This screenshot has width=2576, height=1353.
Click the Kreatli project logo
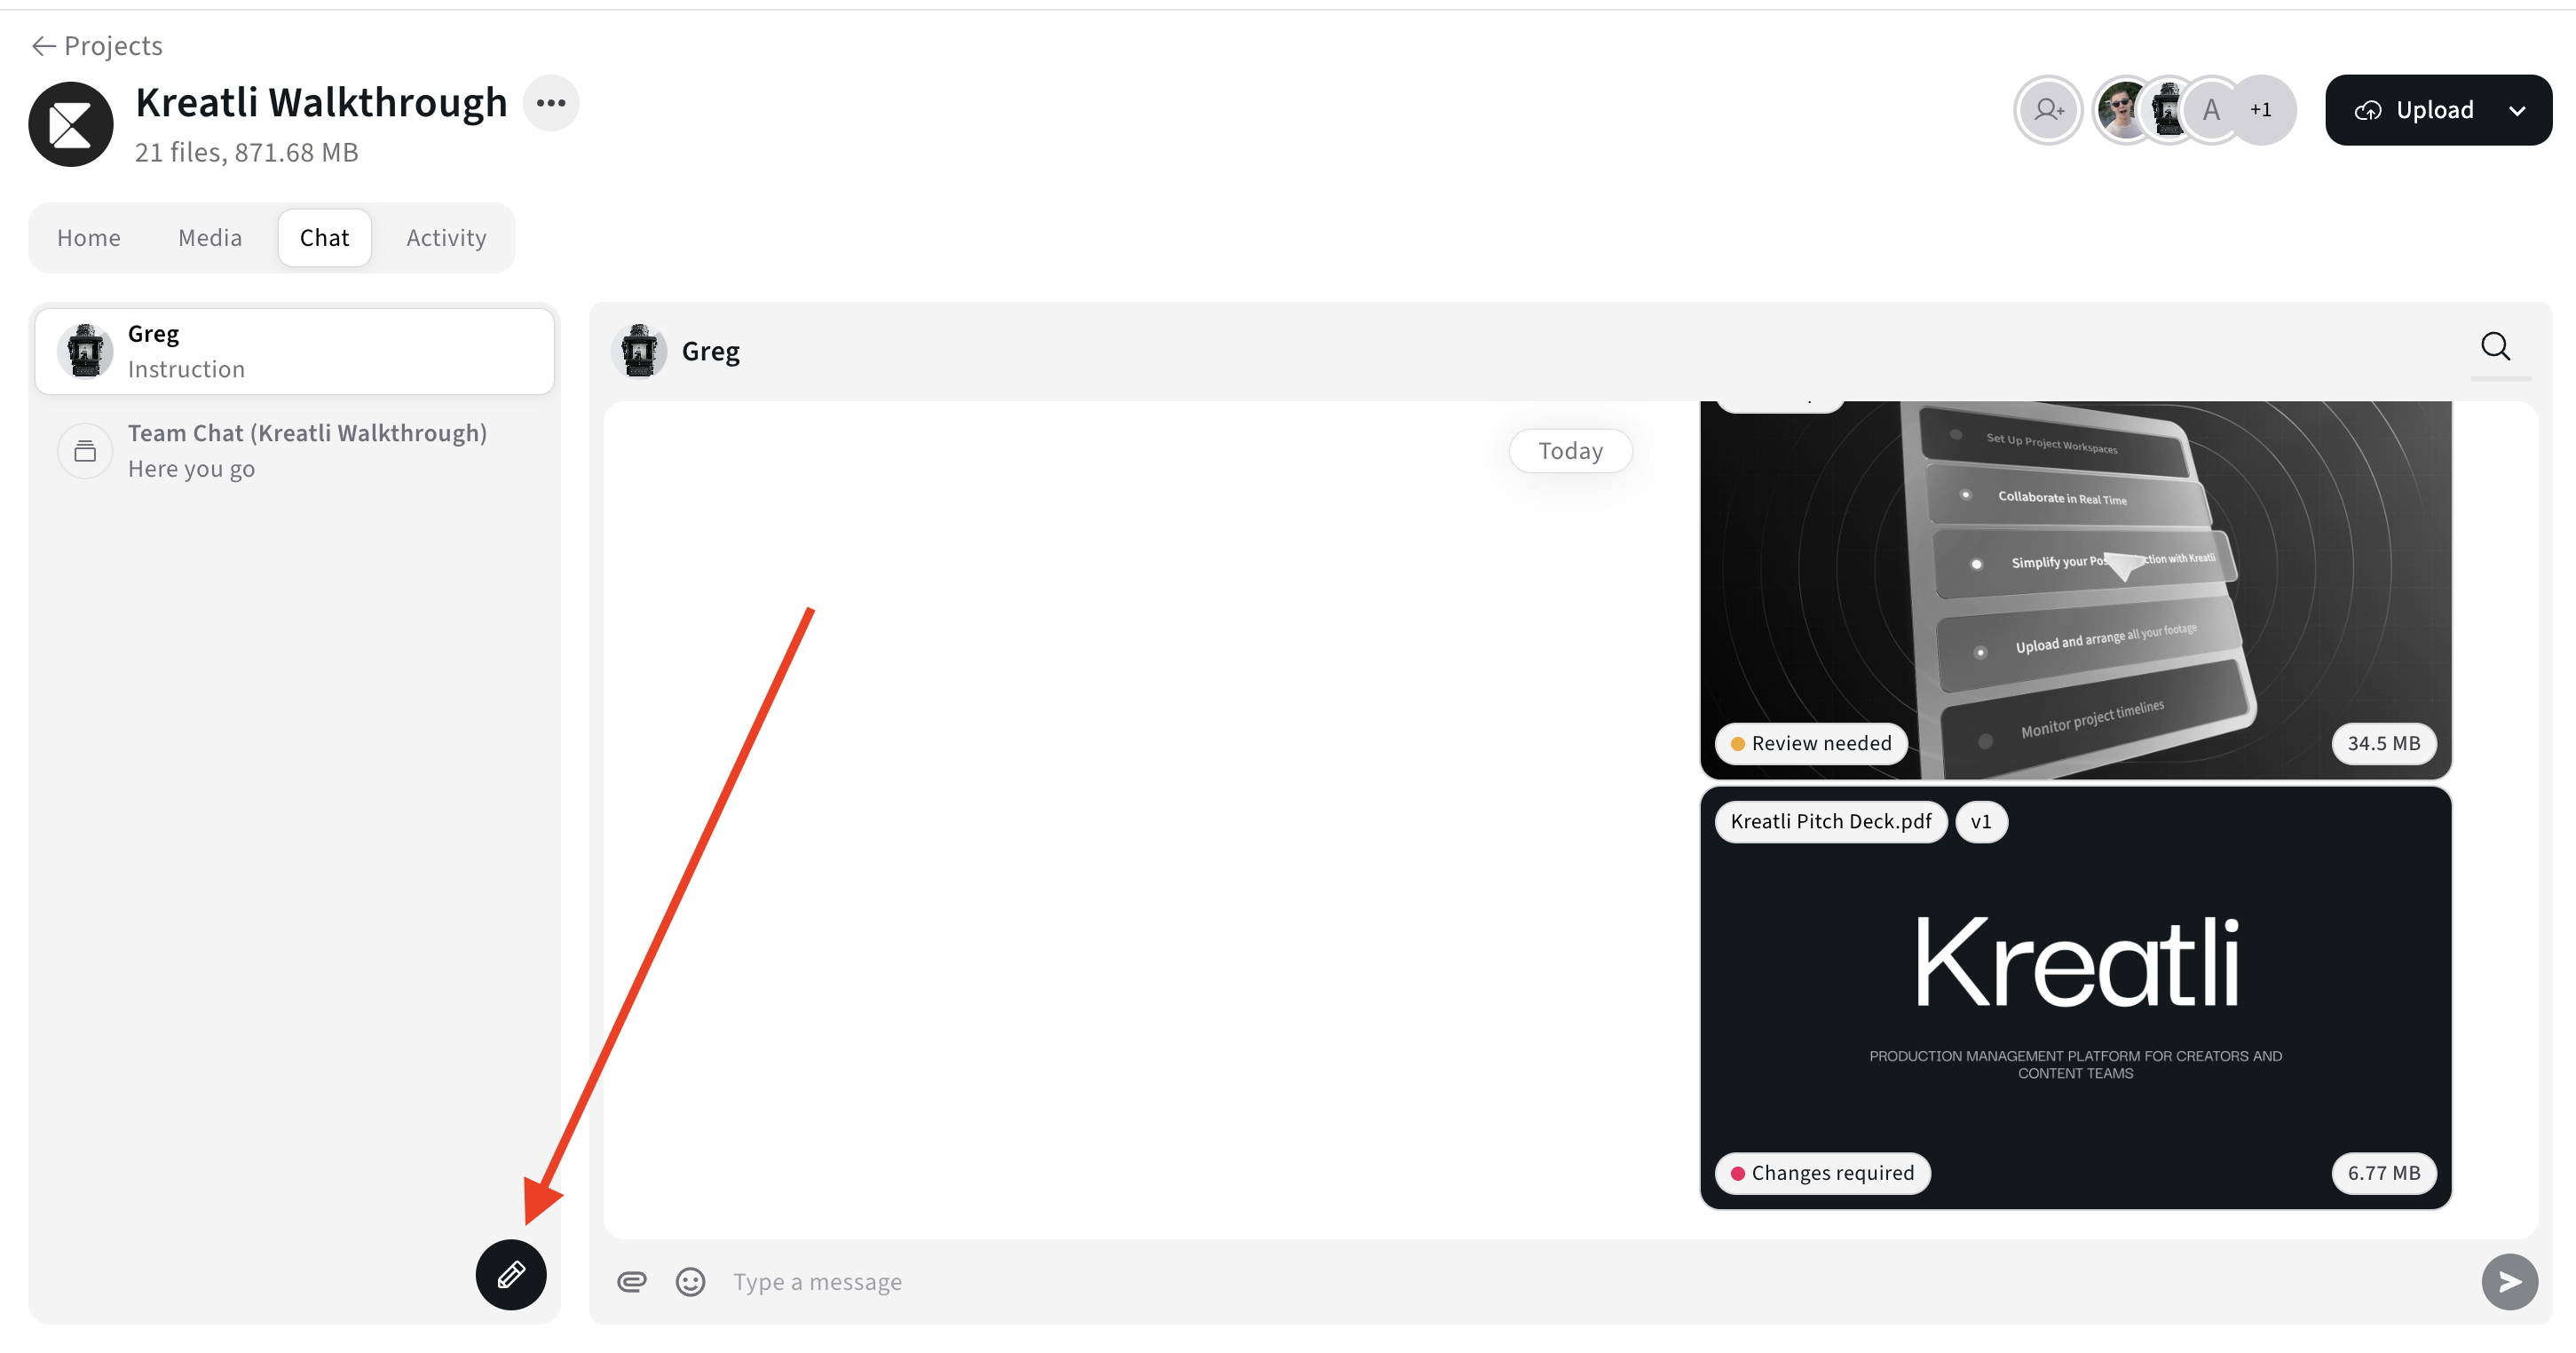click(71, 124)
